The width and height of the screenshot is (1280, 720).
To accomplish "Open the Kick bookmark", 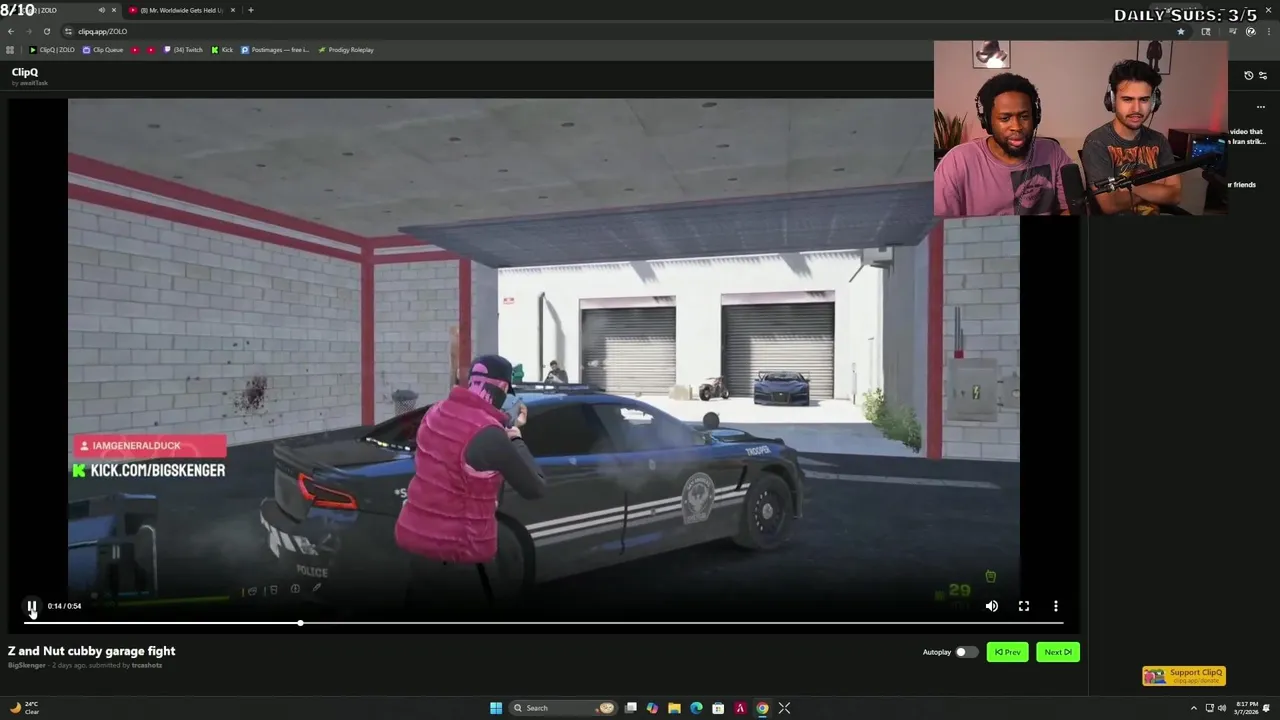I will point(222,50).
